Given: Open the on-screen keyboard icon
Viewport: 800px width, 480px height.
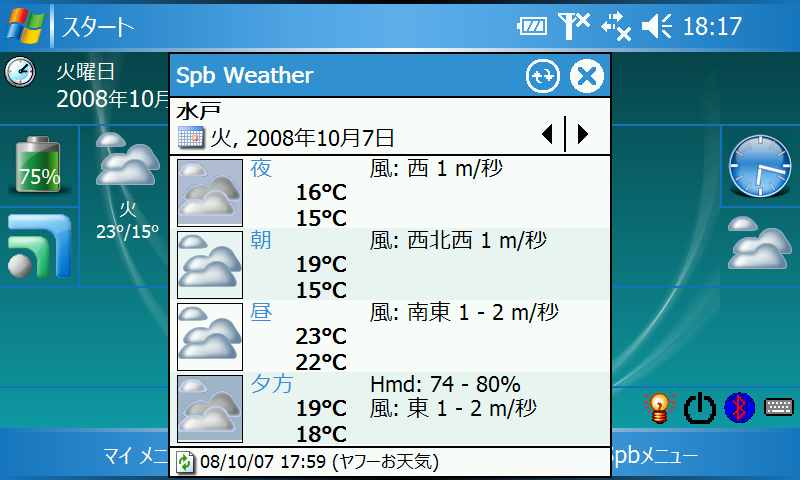Looking at the screenshot, I should [778, 407].
